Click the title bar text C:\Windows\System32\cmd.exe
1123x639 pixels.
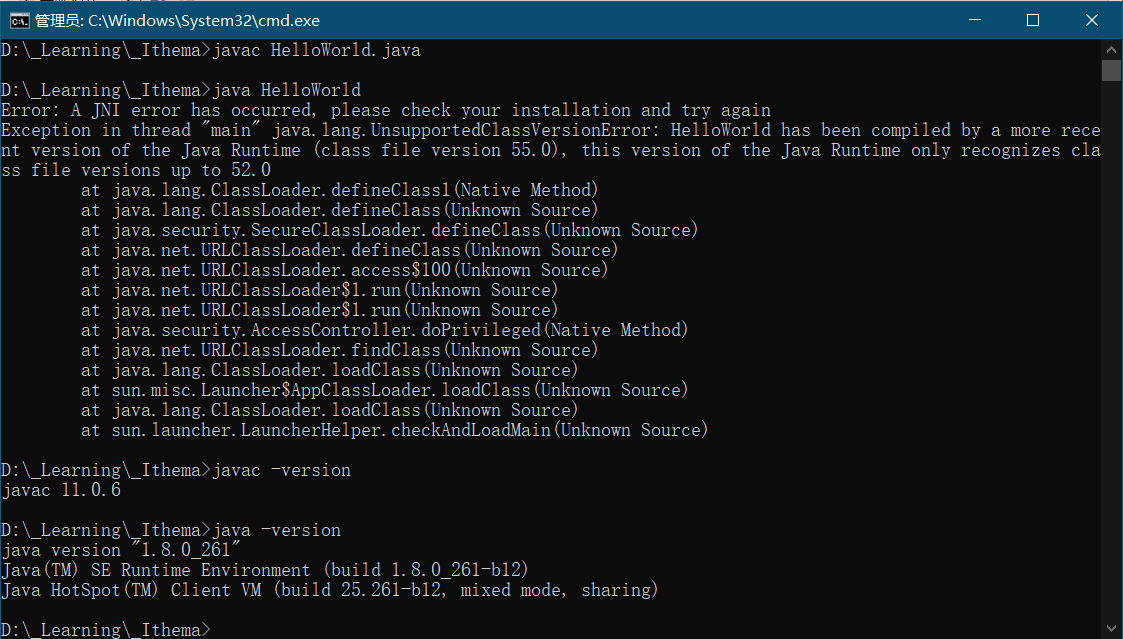178,20
